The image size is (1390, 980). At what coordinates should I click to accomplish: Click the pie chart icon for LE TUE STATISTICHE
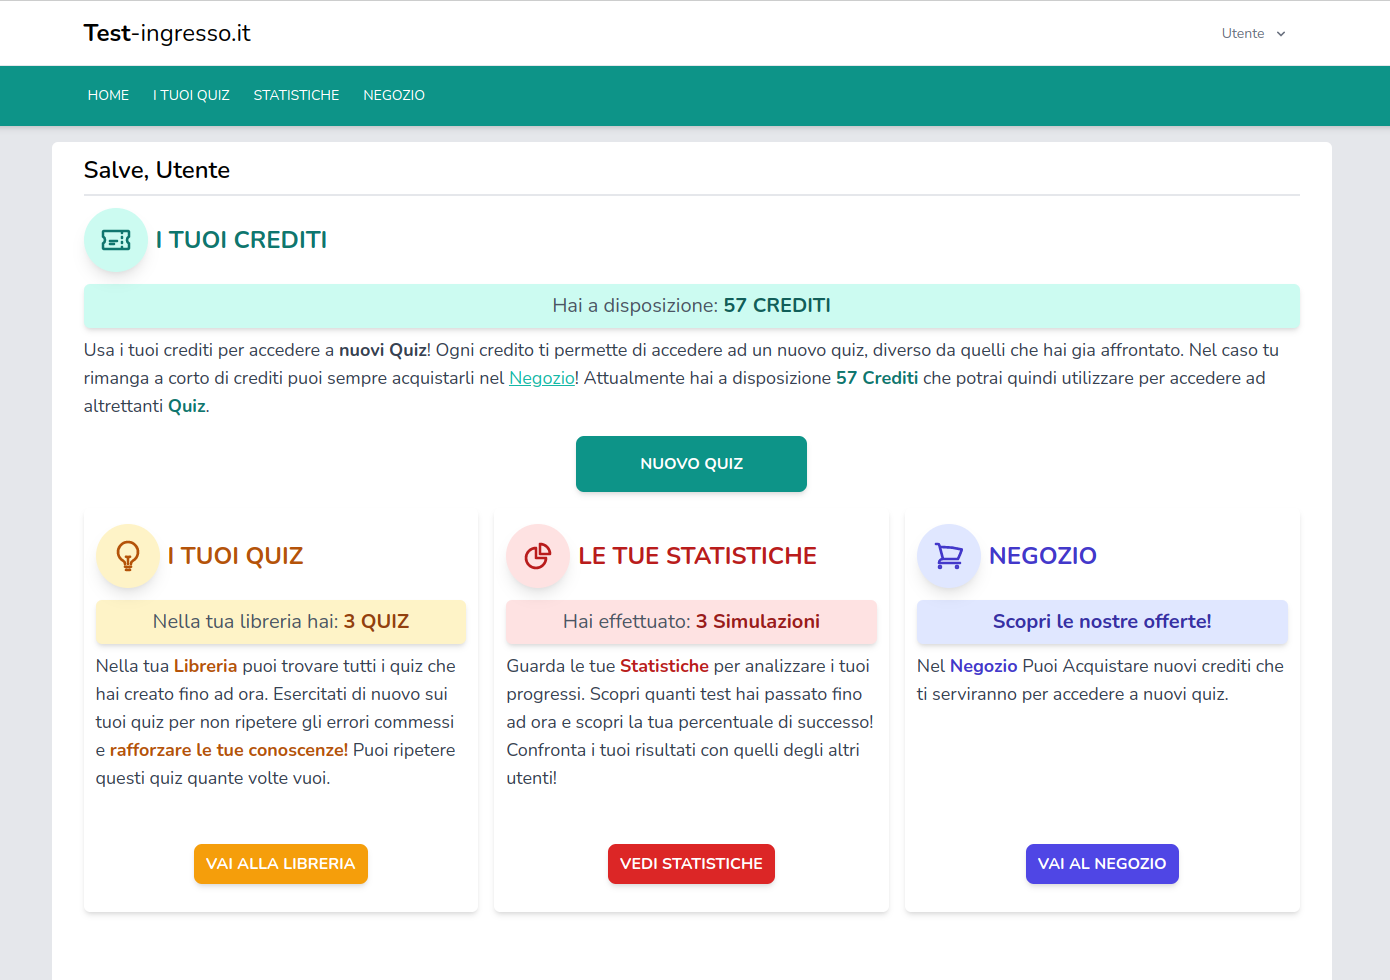(x=538, y=556)
